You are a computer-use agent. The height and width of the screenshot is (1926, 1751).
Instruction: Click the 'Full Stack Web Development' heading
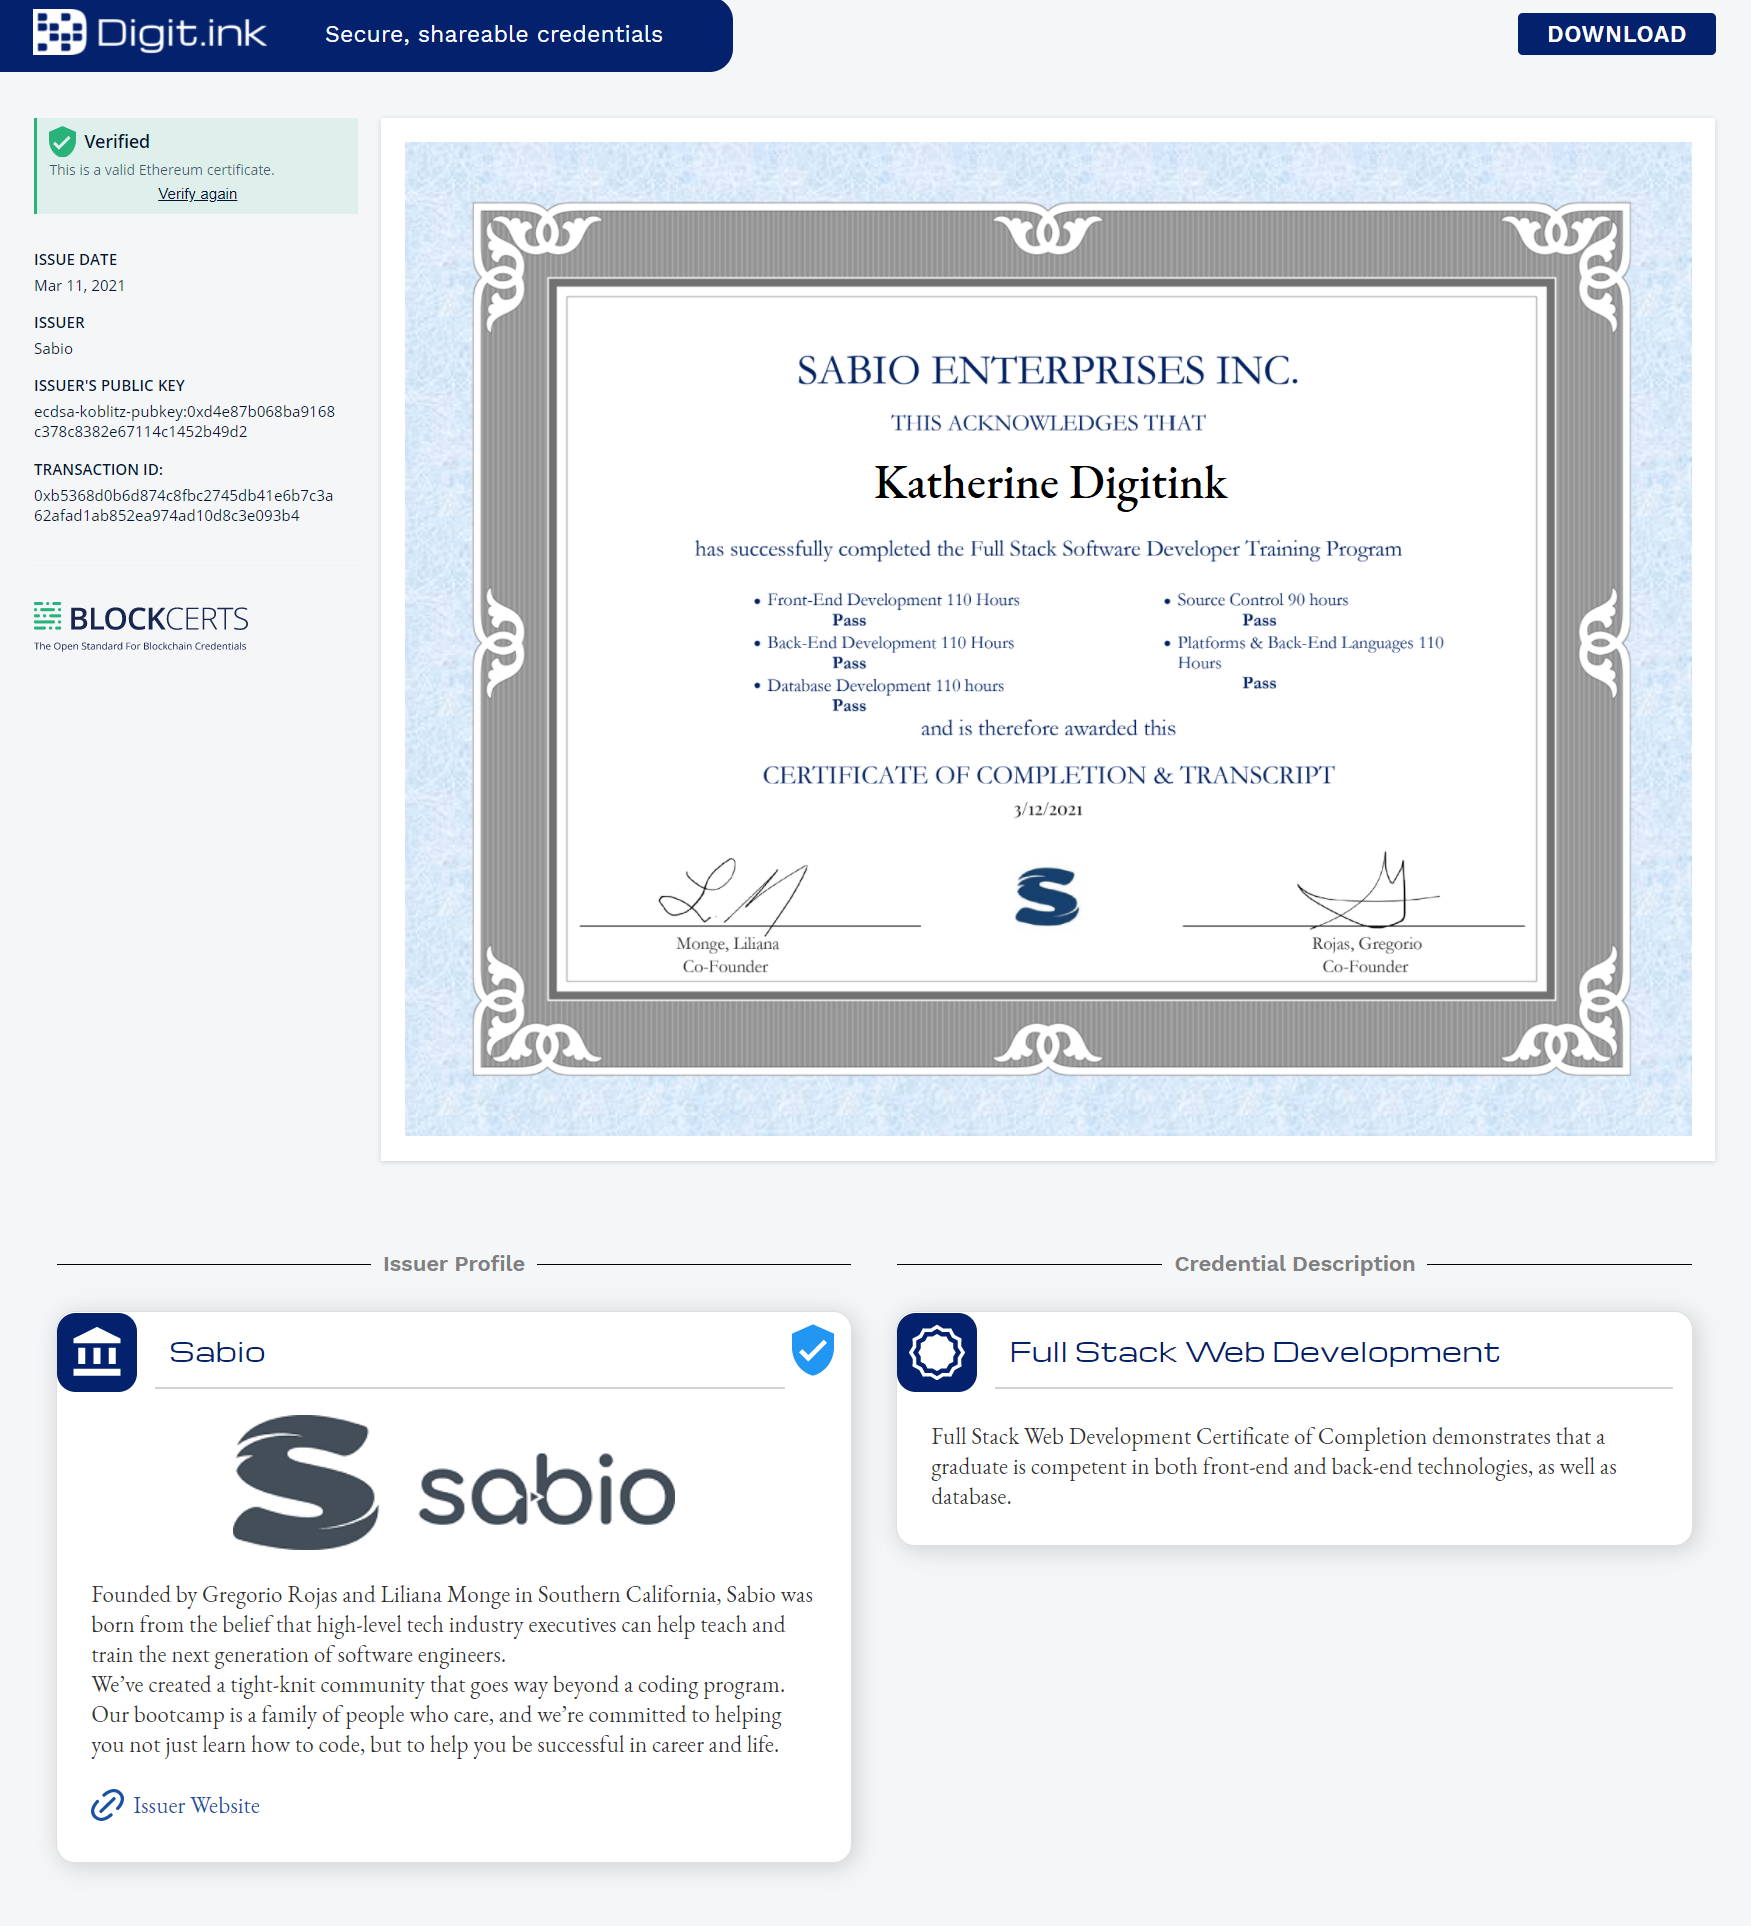pyautogui.click(x=1254, y=1352)
